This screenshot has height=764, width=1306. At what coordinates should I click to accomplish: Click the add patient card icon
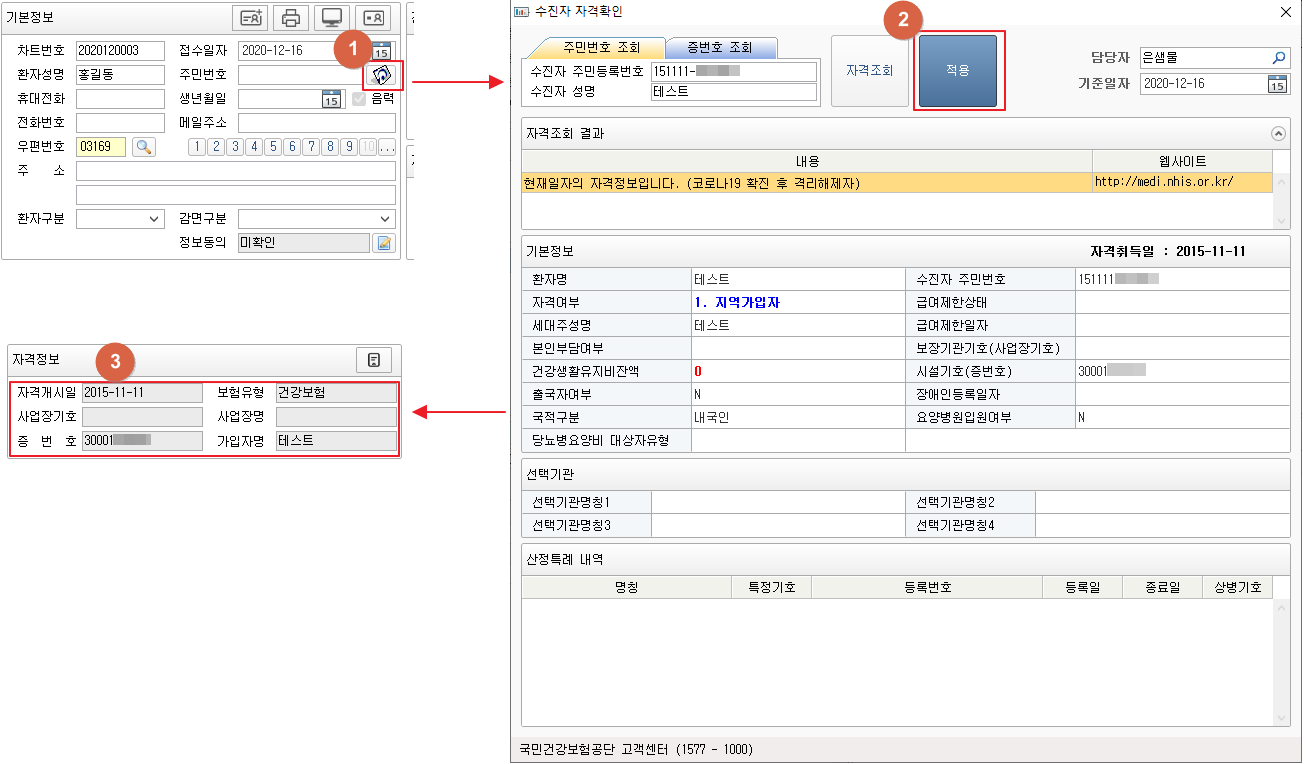pyautogui.click(x=249, y=18)
